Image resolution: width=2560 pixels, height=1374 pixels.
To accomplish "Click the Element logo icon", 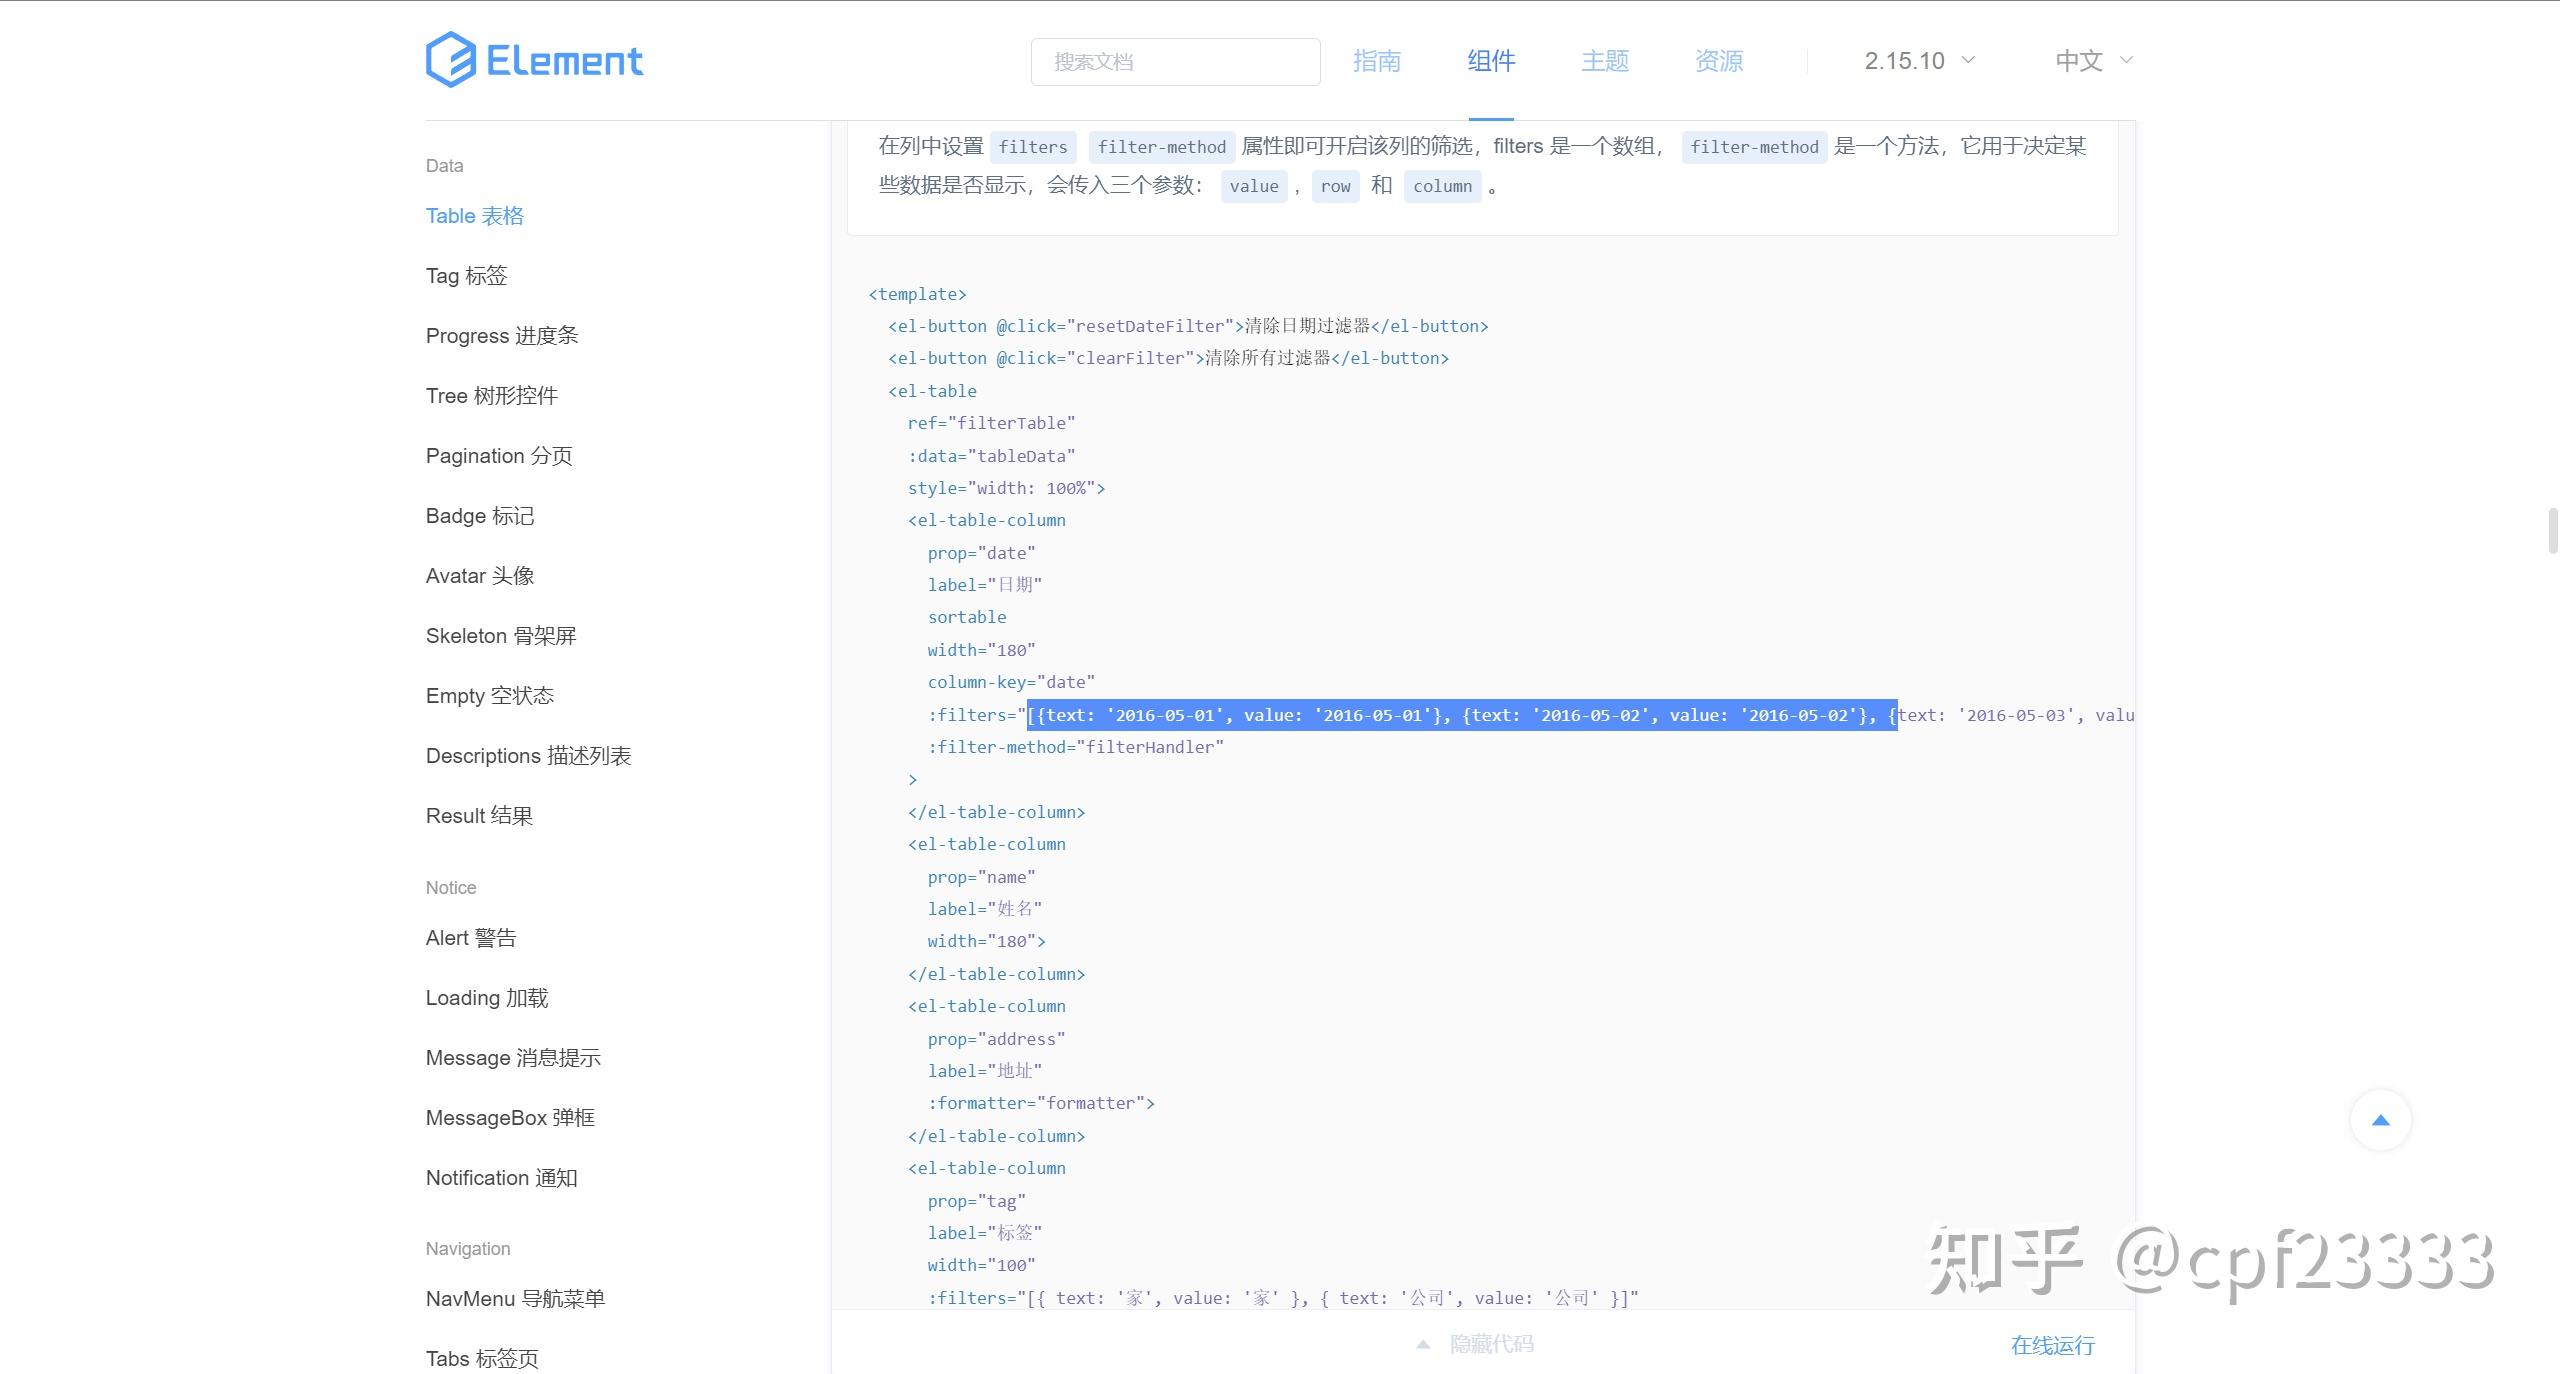I will [x=451, y=60].
